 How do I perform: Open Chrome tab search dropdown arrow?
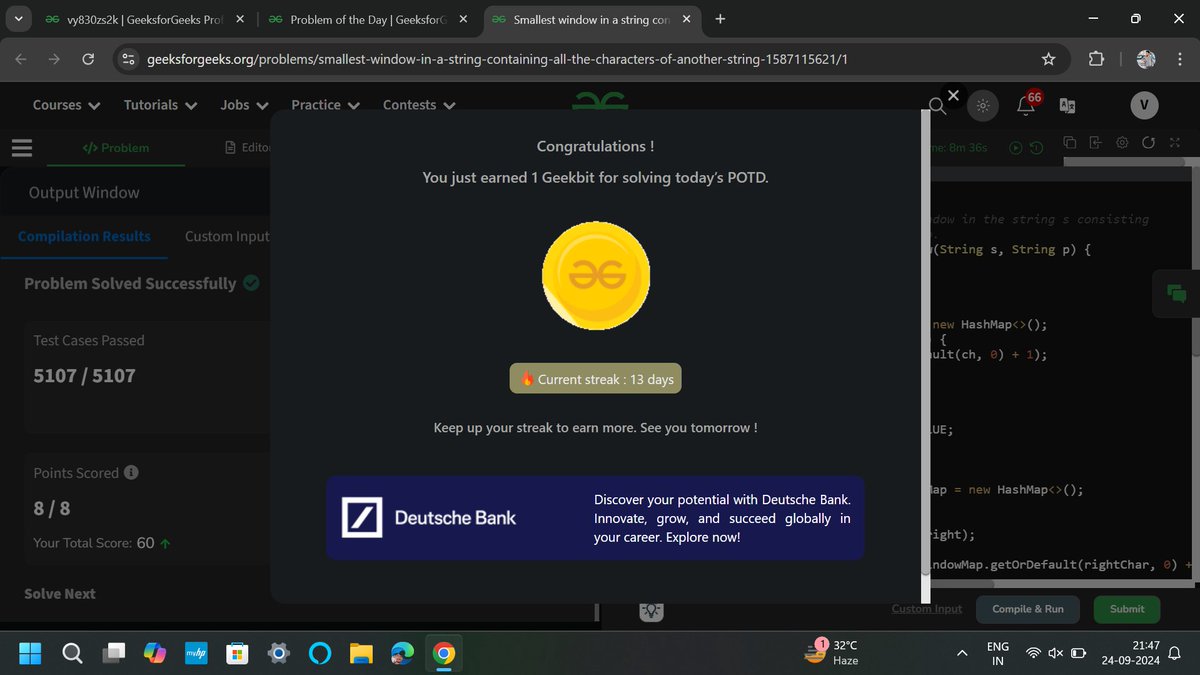point(18,19)
